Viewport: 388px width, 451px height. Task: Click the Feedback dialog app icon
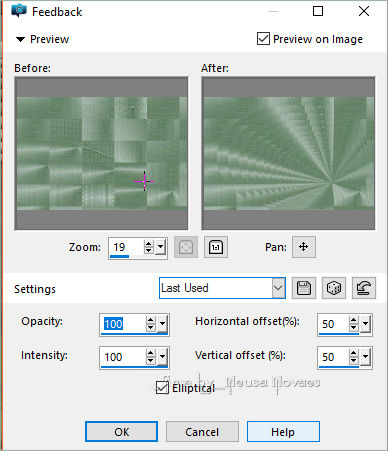(x=19, y=11)
